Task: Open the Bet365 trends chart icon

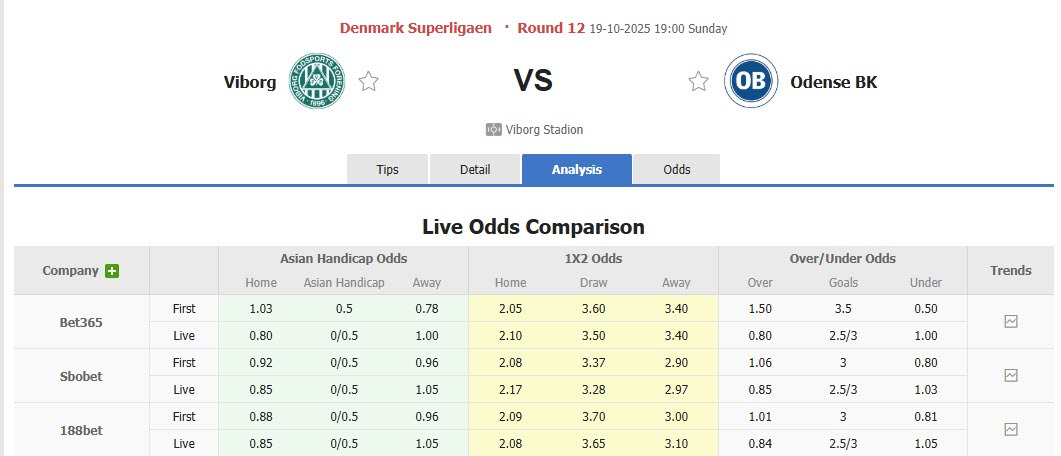Action: (1011, 322)
